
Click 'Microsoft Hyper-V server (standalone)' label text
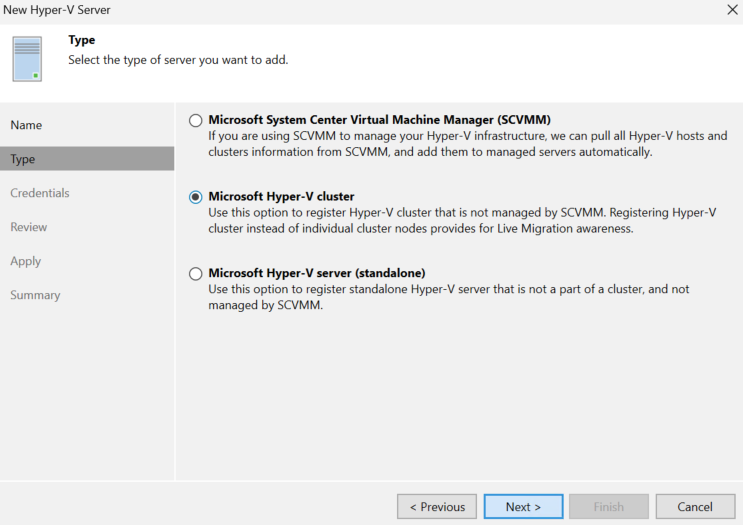[x=317, y=273]
